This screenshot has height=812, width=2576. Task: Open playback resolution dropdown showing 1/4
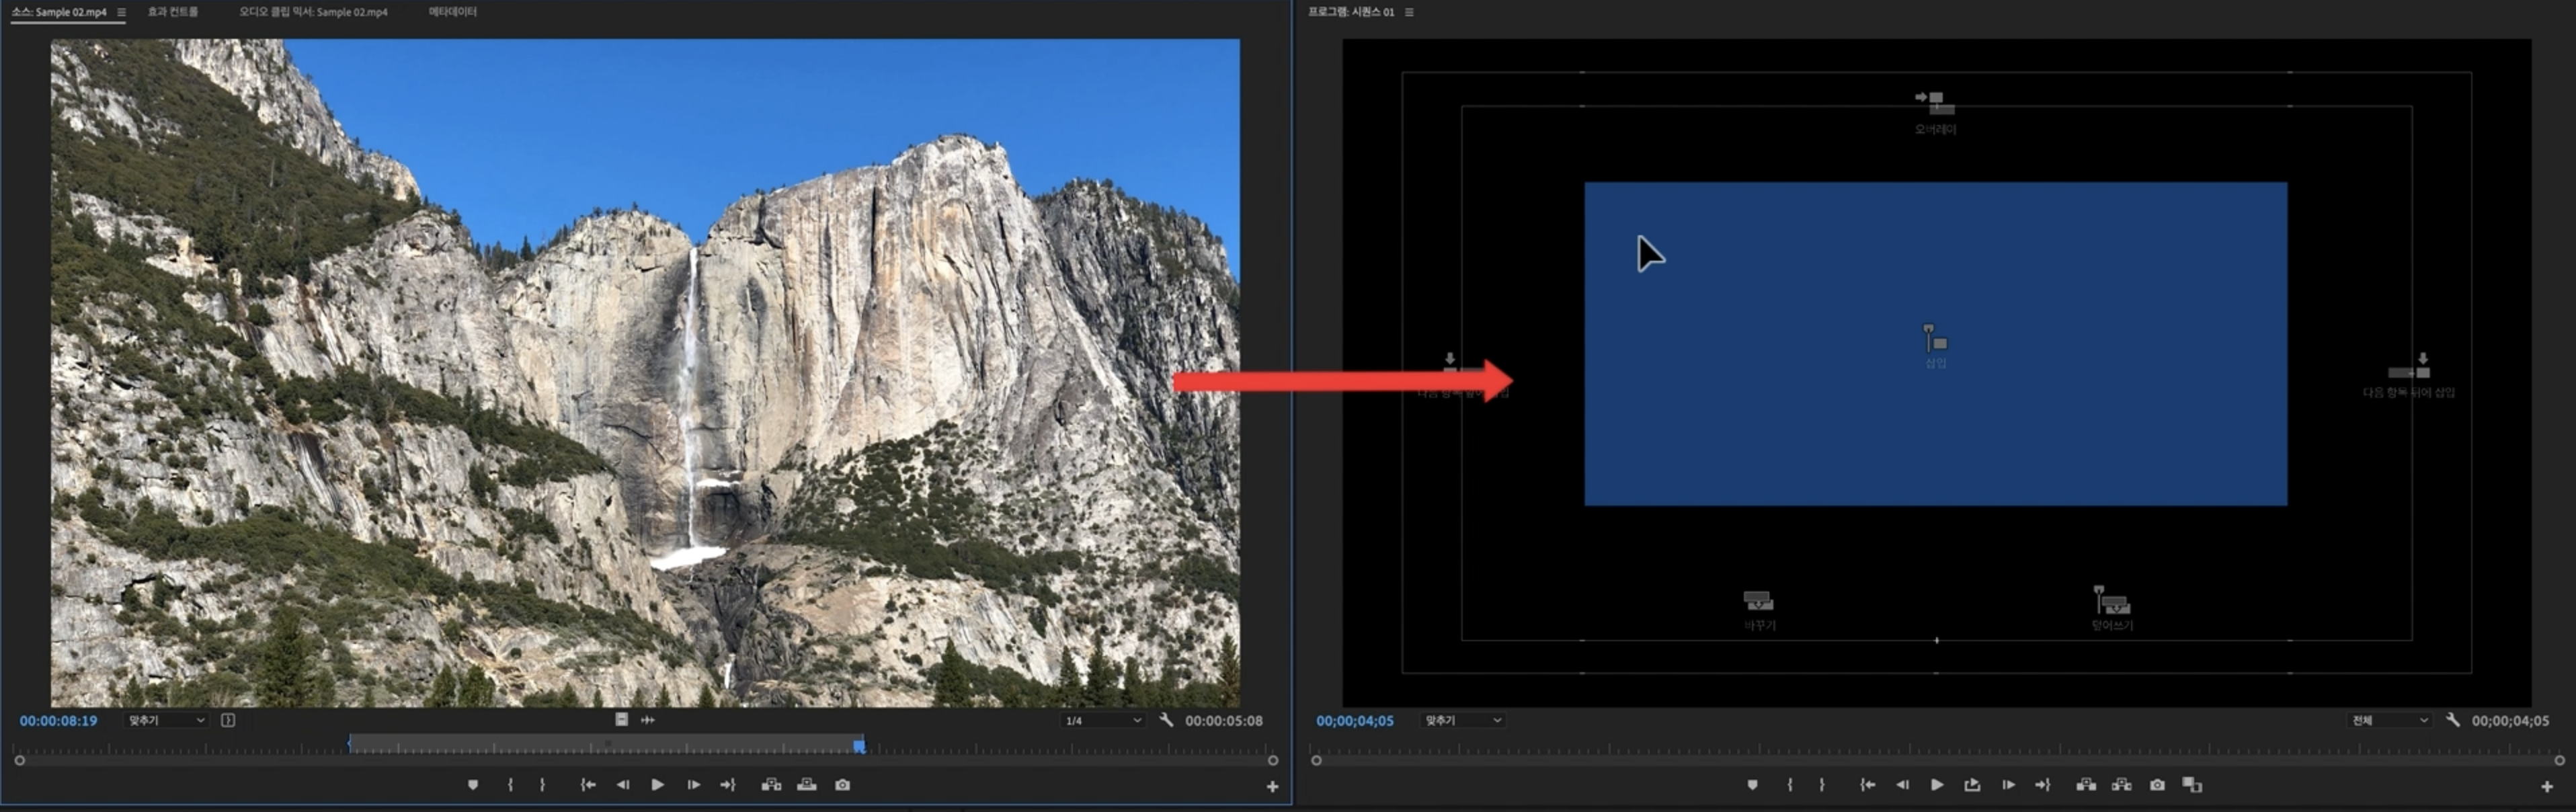pyautogui.click(x=1102, y=720)
